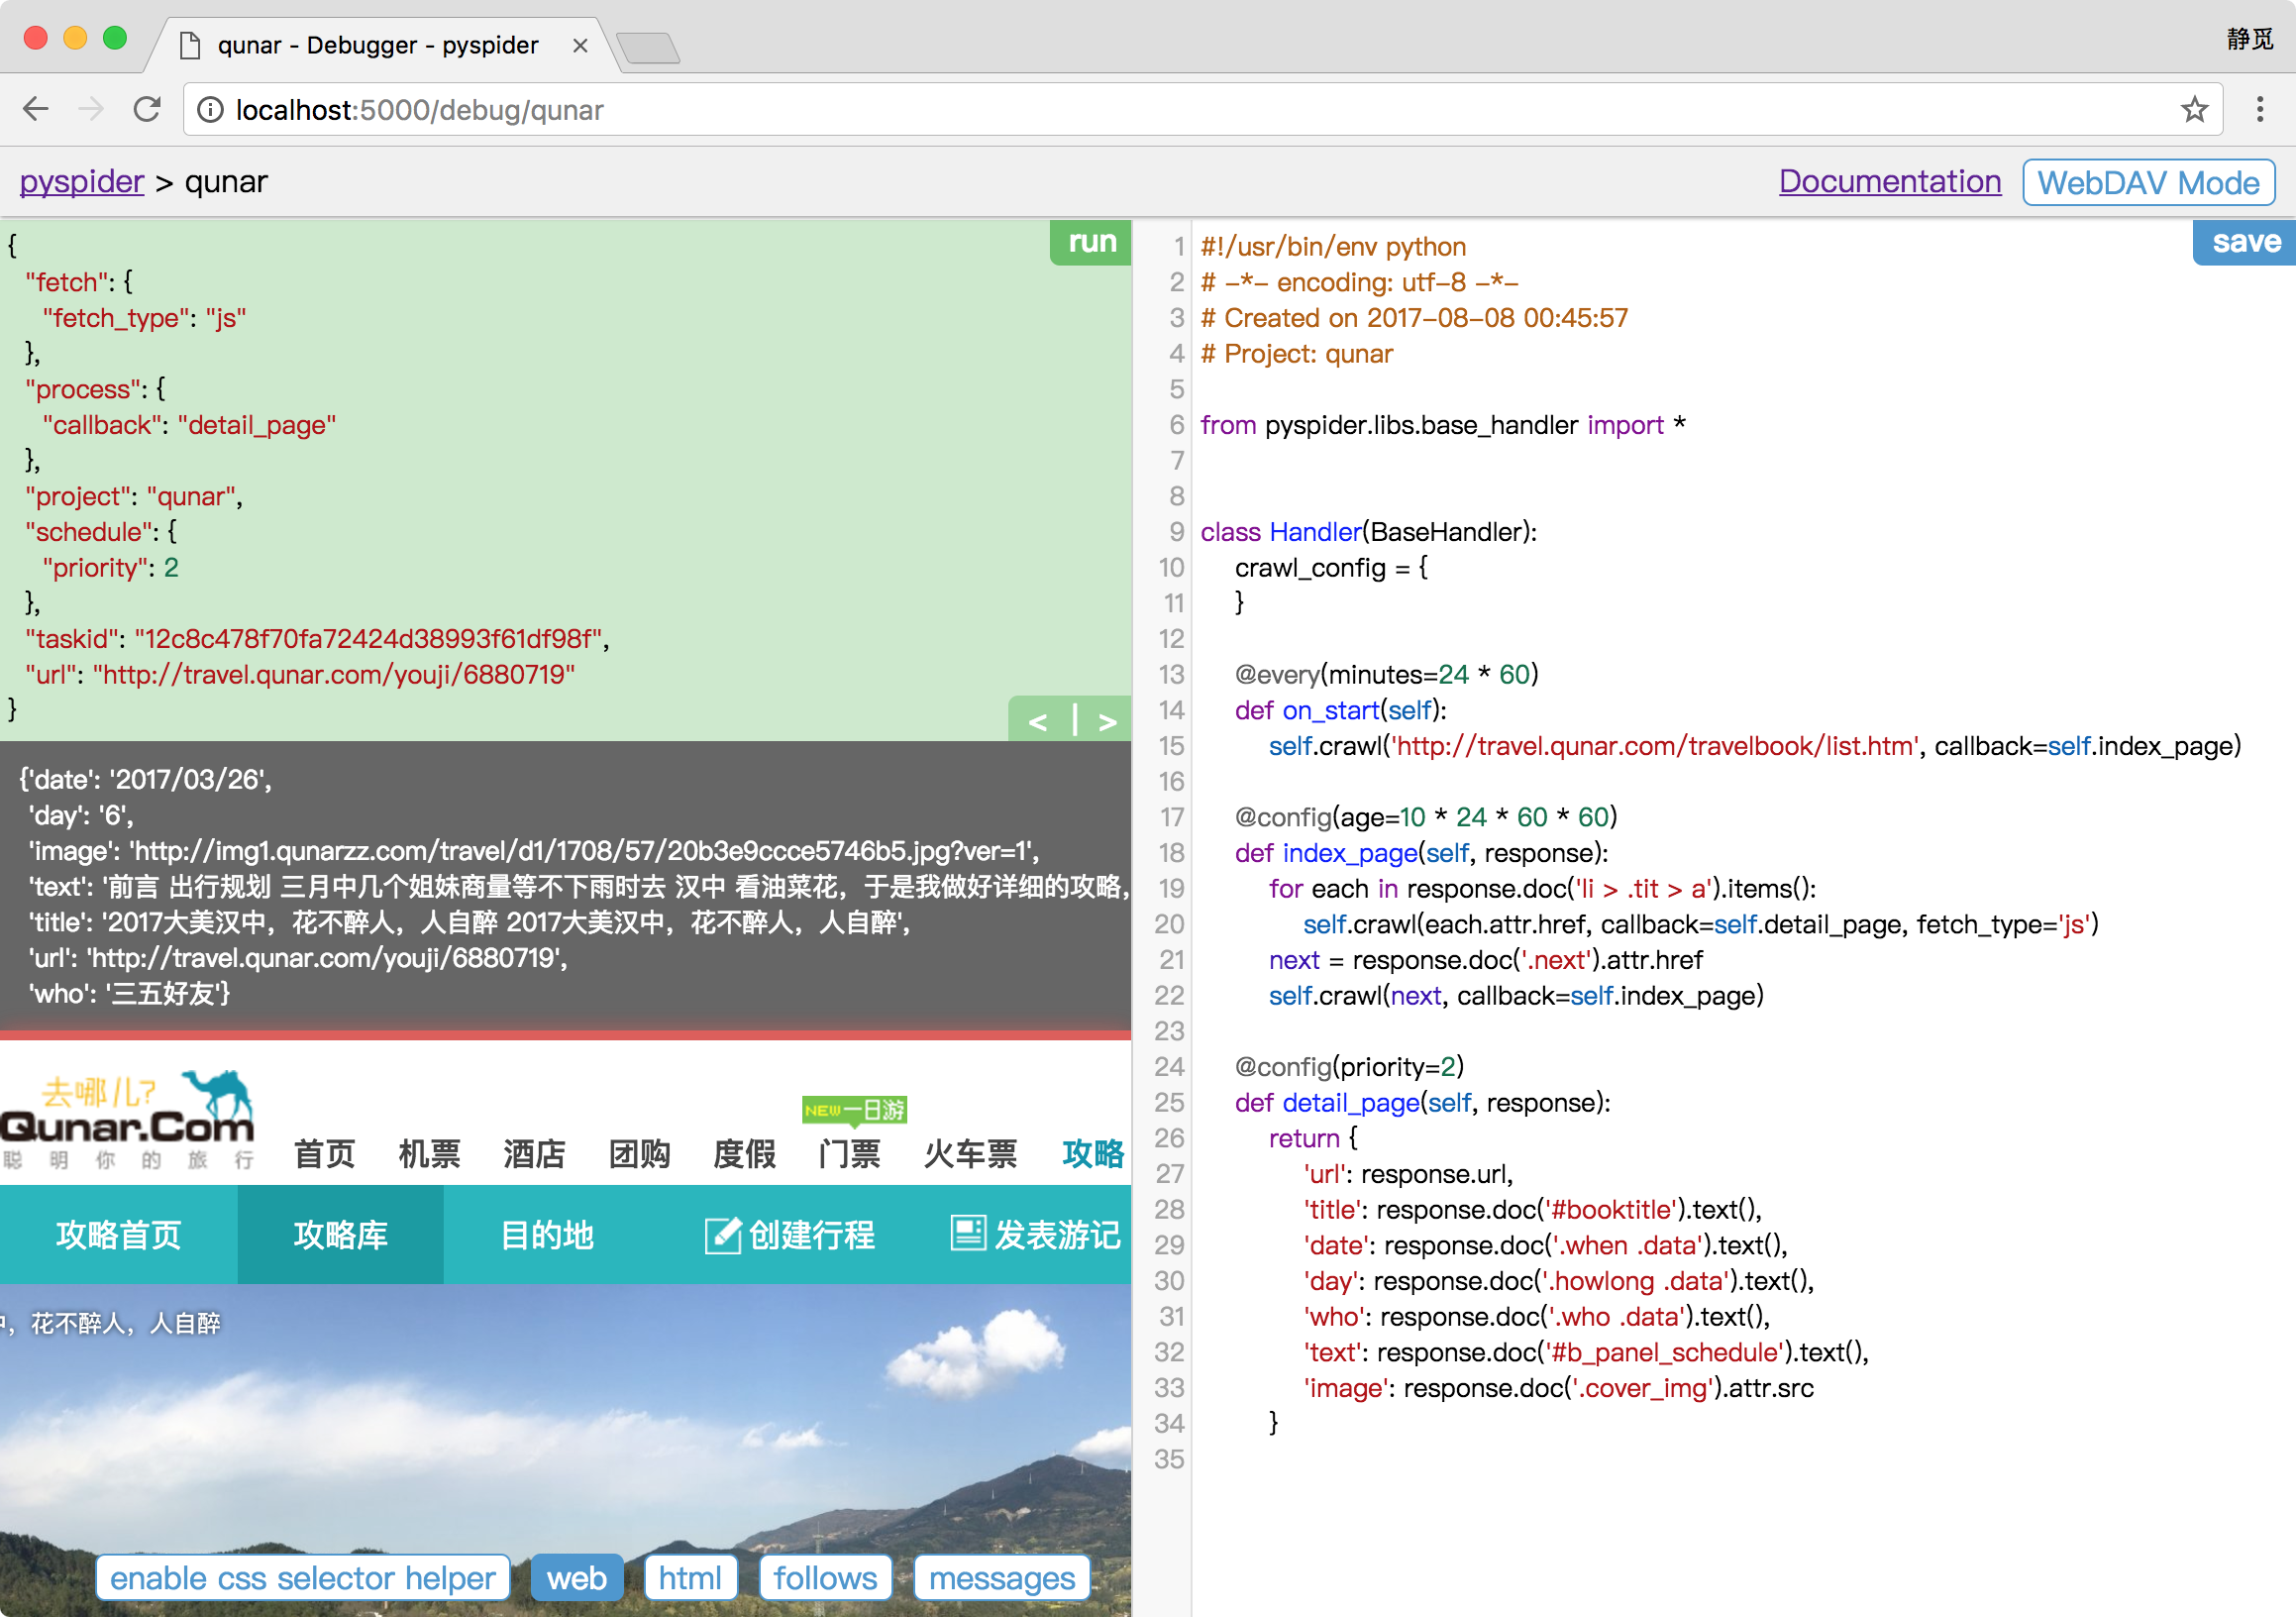The width and height of the screenshot is (2296, 1617).
Task: Open the messages tab
Action: [1001, 1577]
